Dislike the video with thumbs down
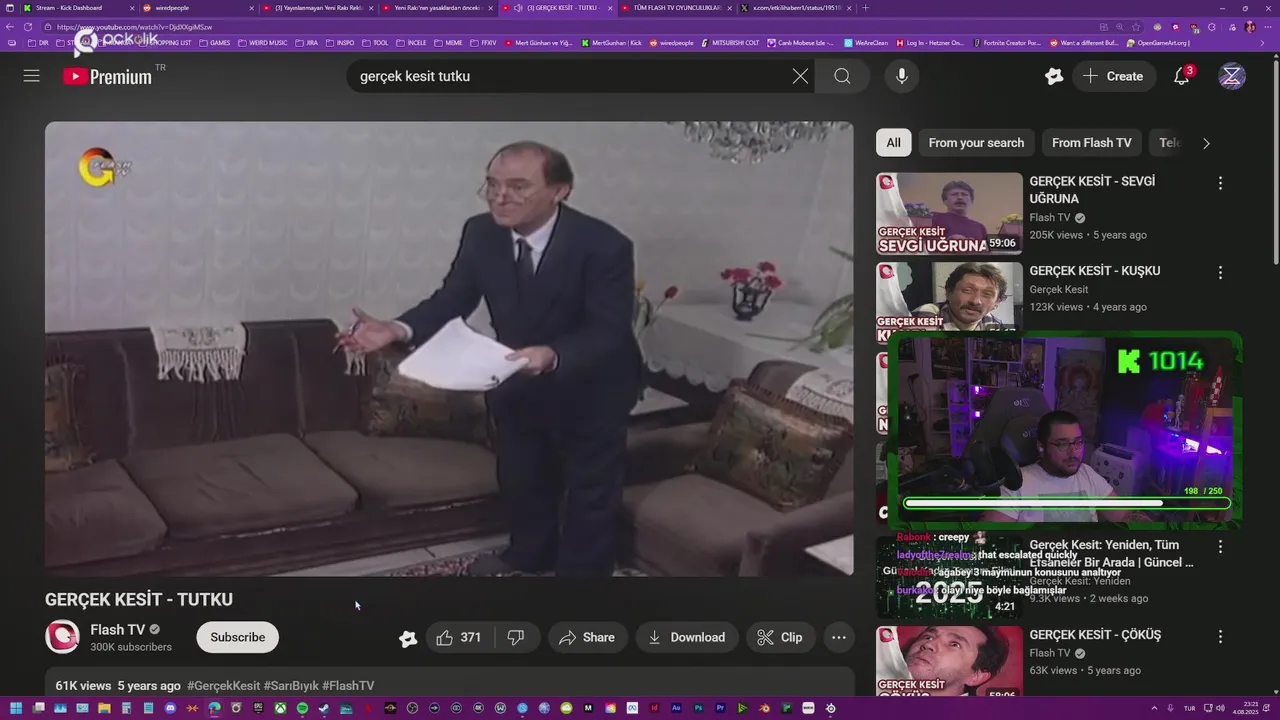This screenshot has width=1280, height=720. (x=516, y=637)
